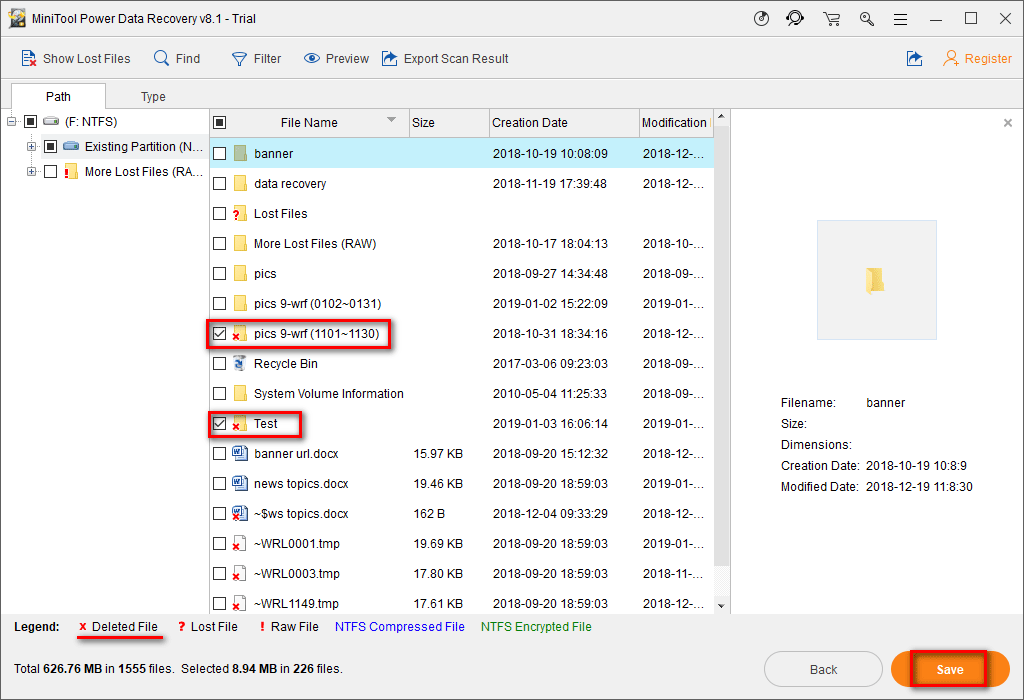The height and width of the screenshot is (700, 1024).
Task: Open the hamburger menu icon
Action: pos(901,20)
